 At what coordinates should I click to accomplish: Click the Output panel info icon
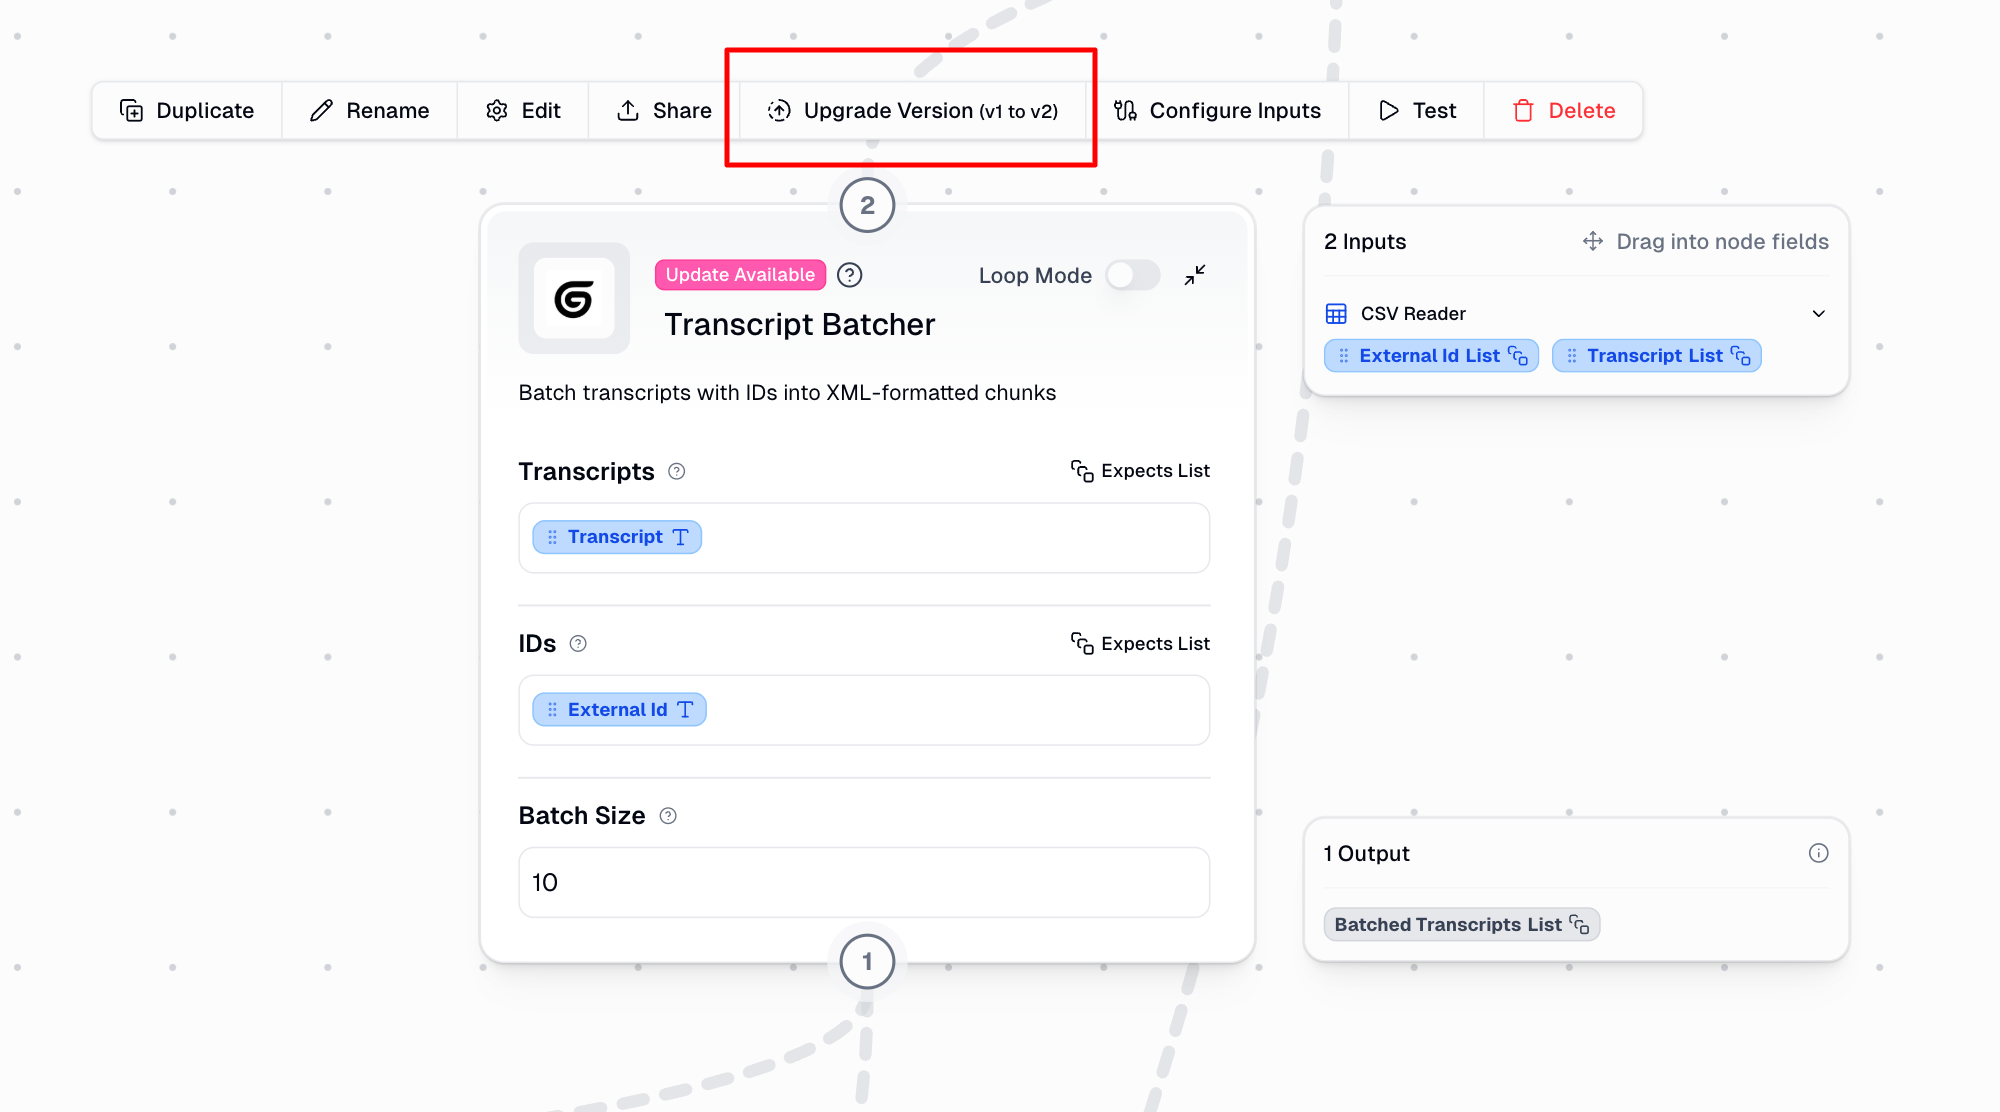pyautogui.click(x=1818, y=853)
